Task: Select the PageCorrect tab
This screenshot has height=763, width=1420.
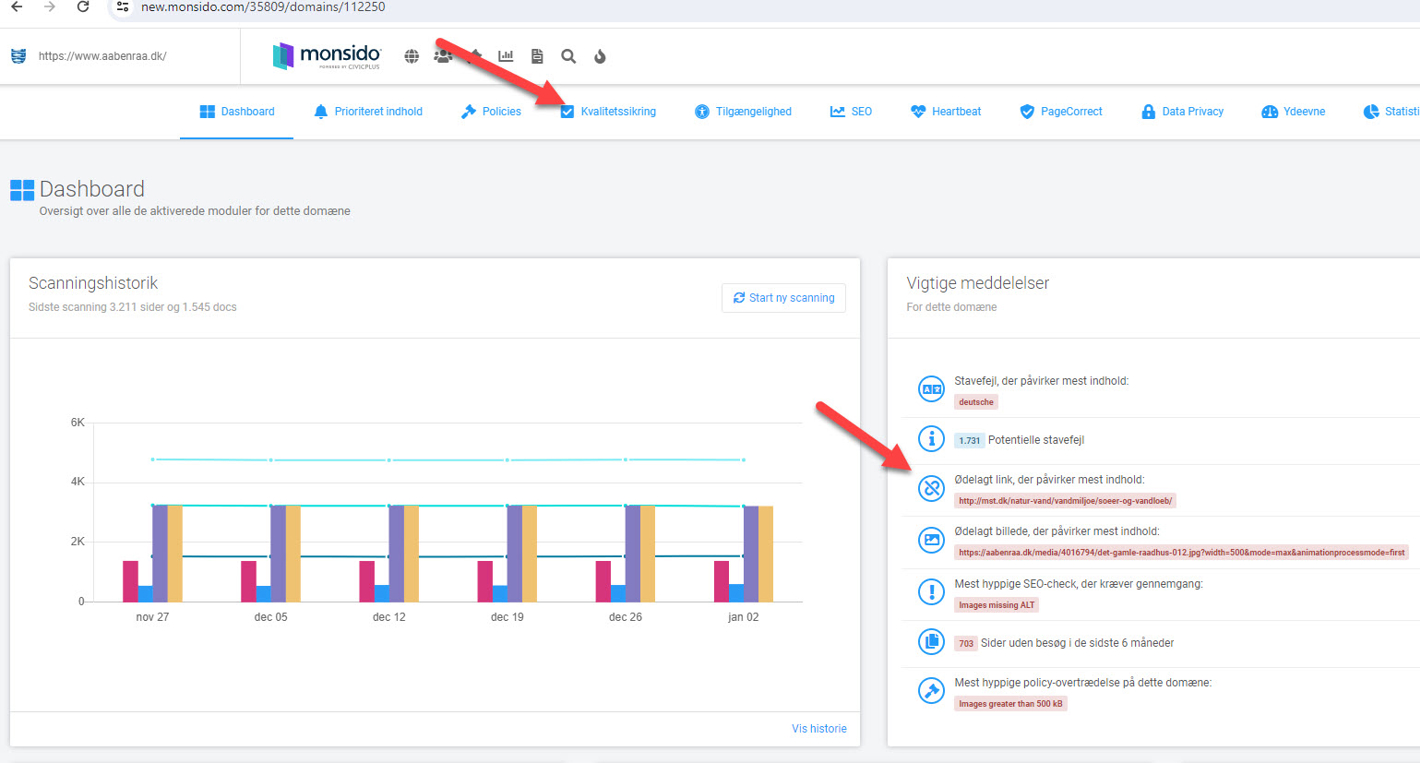Action: (1060, 112)
